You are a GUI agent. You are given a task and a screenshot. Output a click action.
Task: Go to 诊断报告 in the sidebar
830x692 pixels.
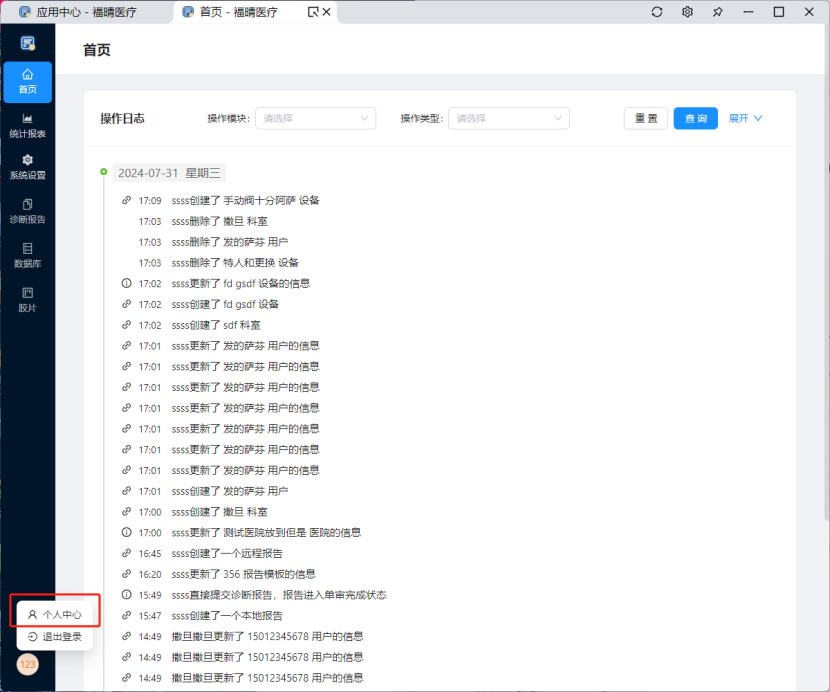[27, 210]
